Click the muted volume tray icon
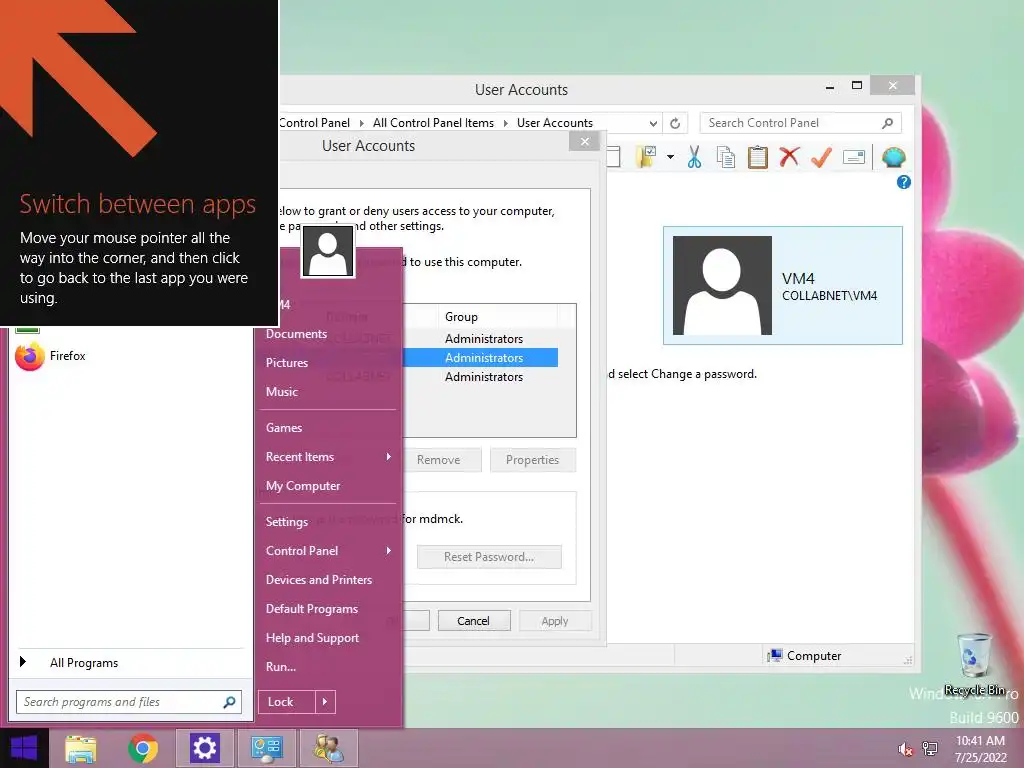The height and width of the screenshot is (768, 1024). (x=905, y=749)
